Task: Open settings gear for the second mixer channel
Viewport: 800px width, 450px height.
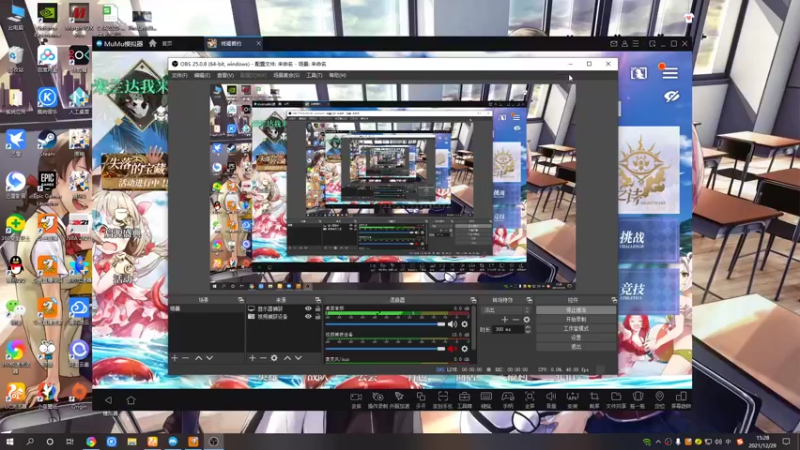Action: (x=464, y=349)
